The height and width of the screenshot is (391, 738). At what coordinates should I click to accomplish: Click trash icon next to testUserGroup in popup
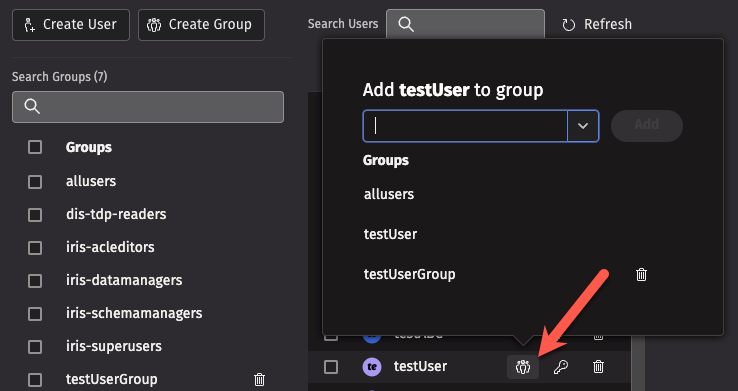click(641, 274)
